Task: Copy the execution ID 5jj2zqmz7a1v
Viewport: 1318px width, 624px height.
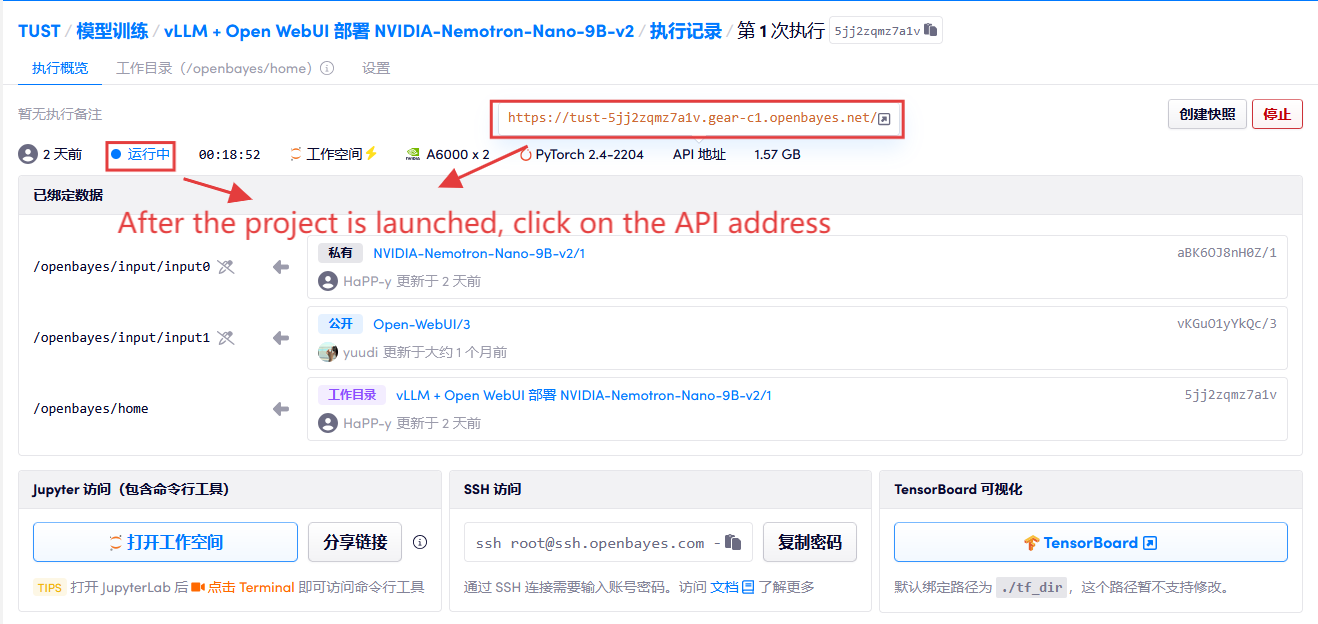Action: [931, 31]
